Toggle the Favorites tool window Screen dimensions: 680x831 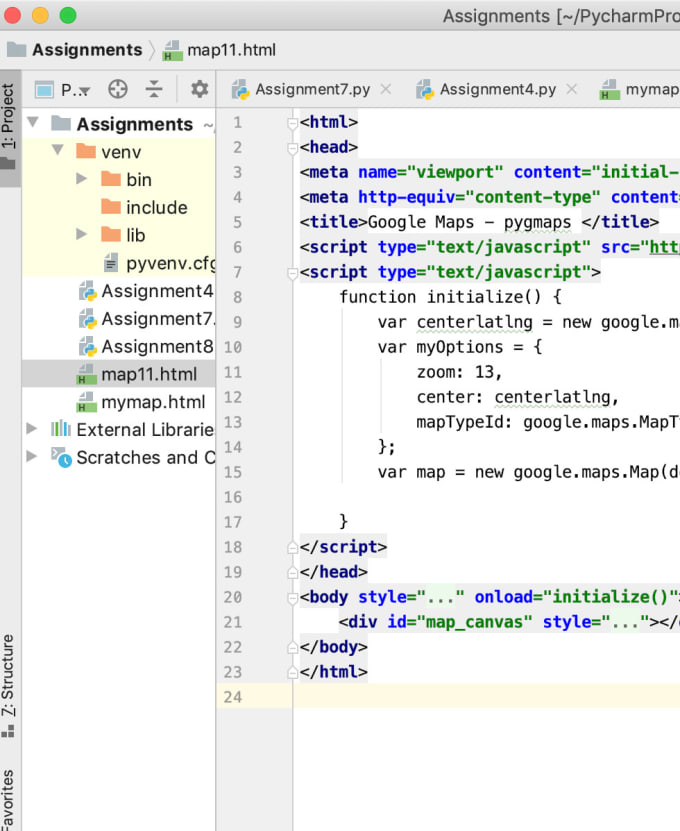coord(8,799)
